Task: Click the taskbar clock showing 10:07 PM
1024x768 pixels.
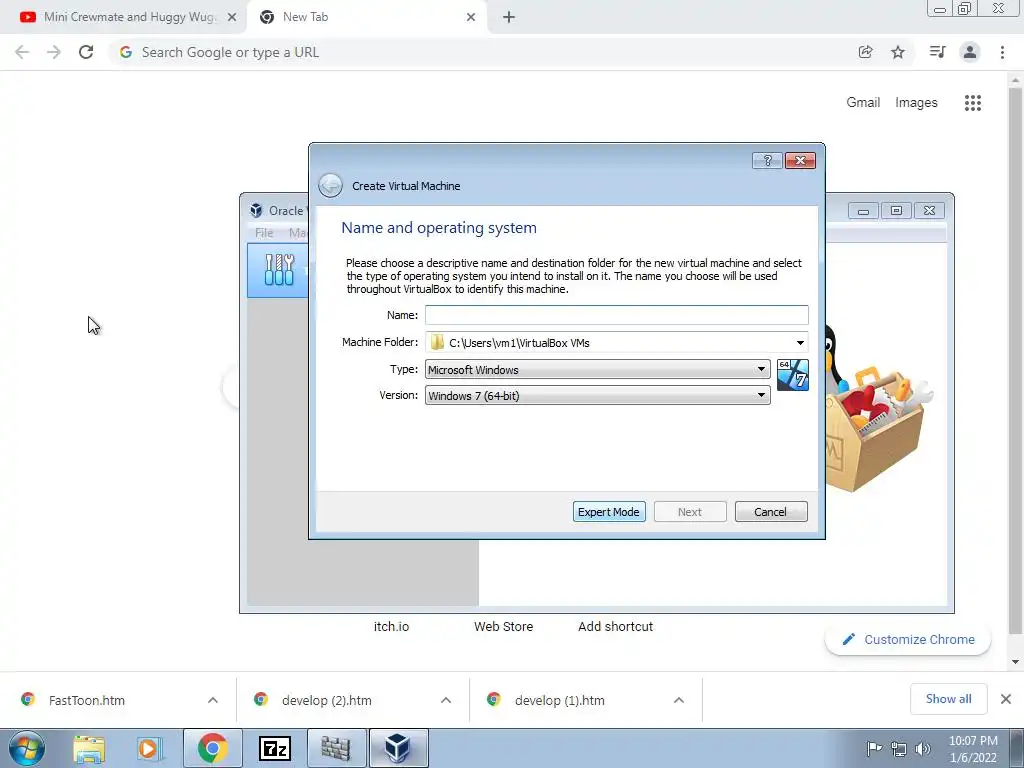Action: click(973, 748)
